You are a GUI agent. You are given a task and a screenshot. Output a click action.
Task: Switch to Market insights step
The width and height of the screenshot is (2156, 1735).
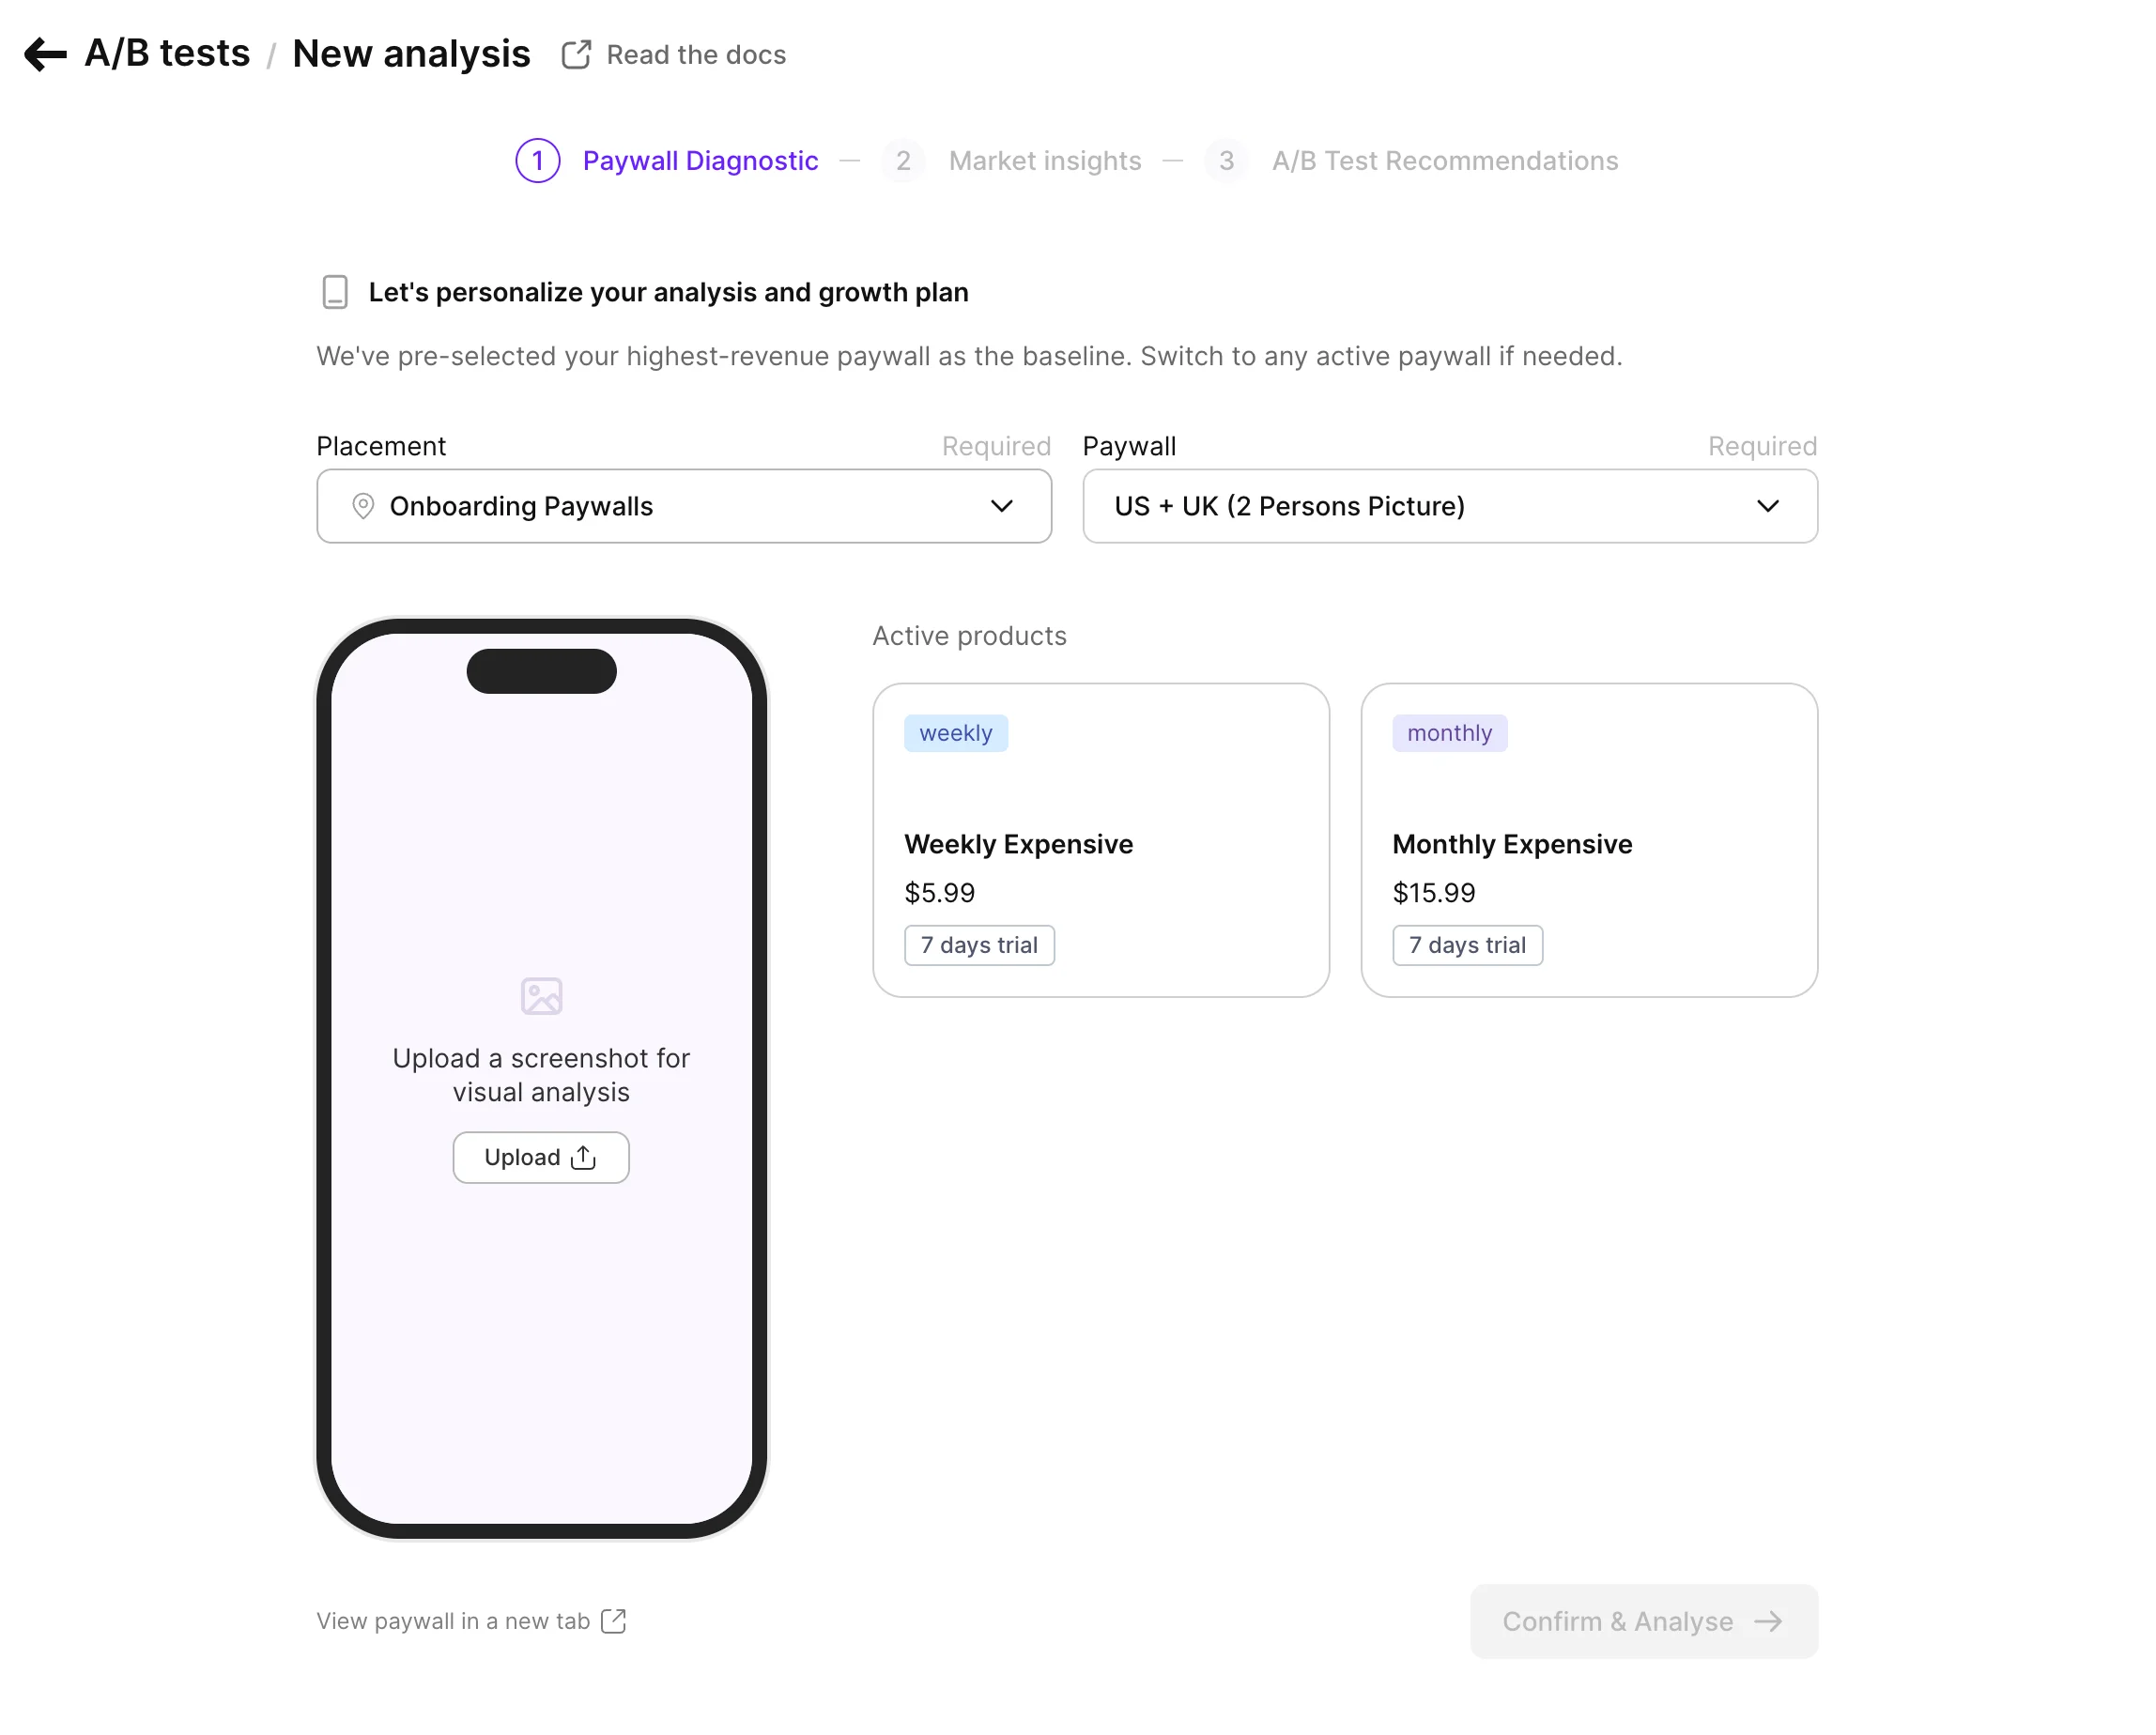(1044, 161)
